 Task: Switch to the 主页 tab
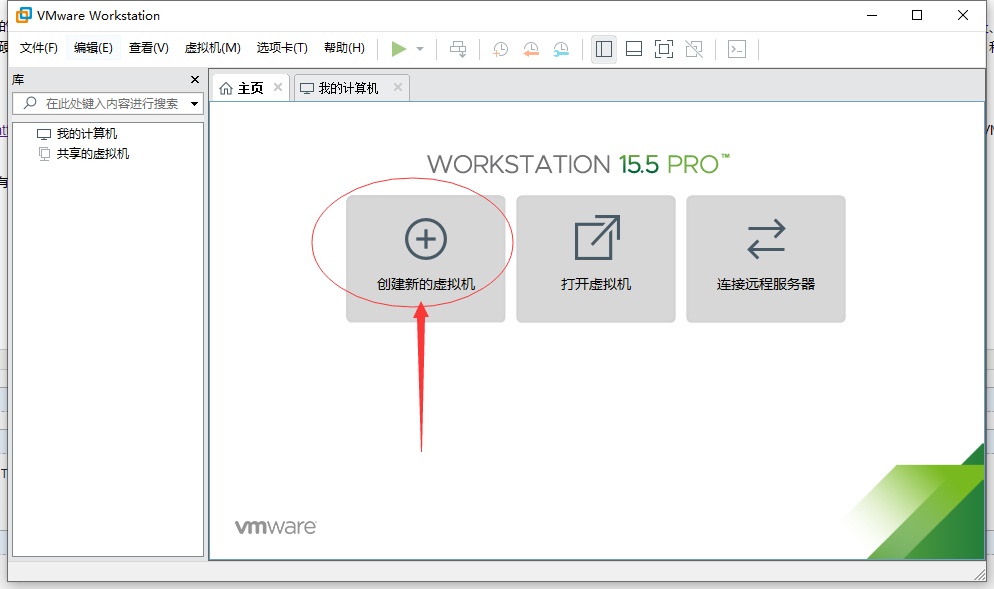(250, 88)
